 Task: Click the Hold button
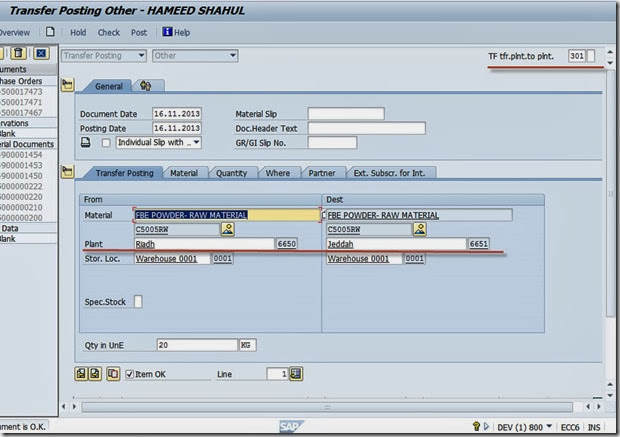[x=78, y=32]
